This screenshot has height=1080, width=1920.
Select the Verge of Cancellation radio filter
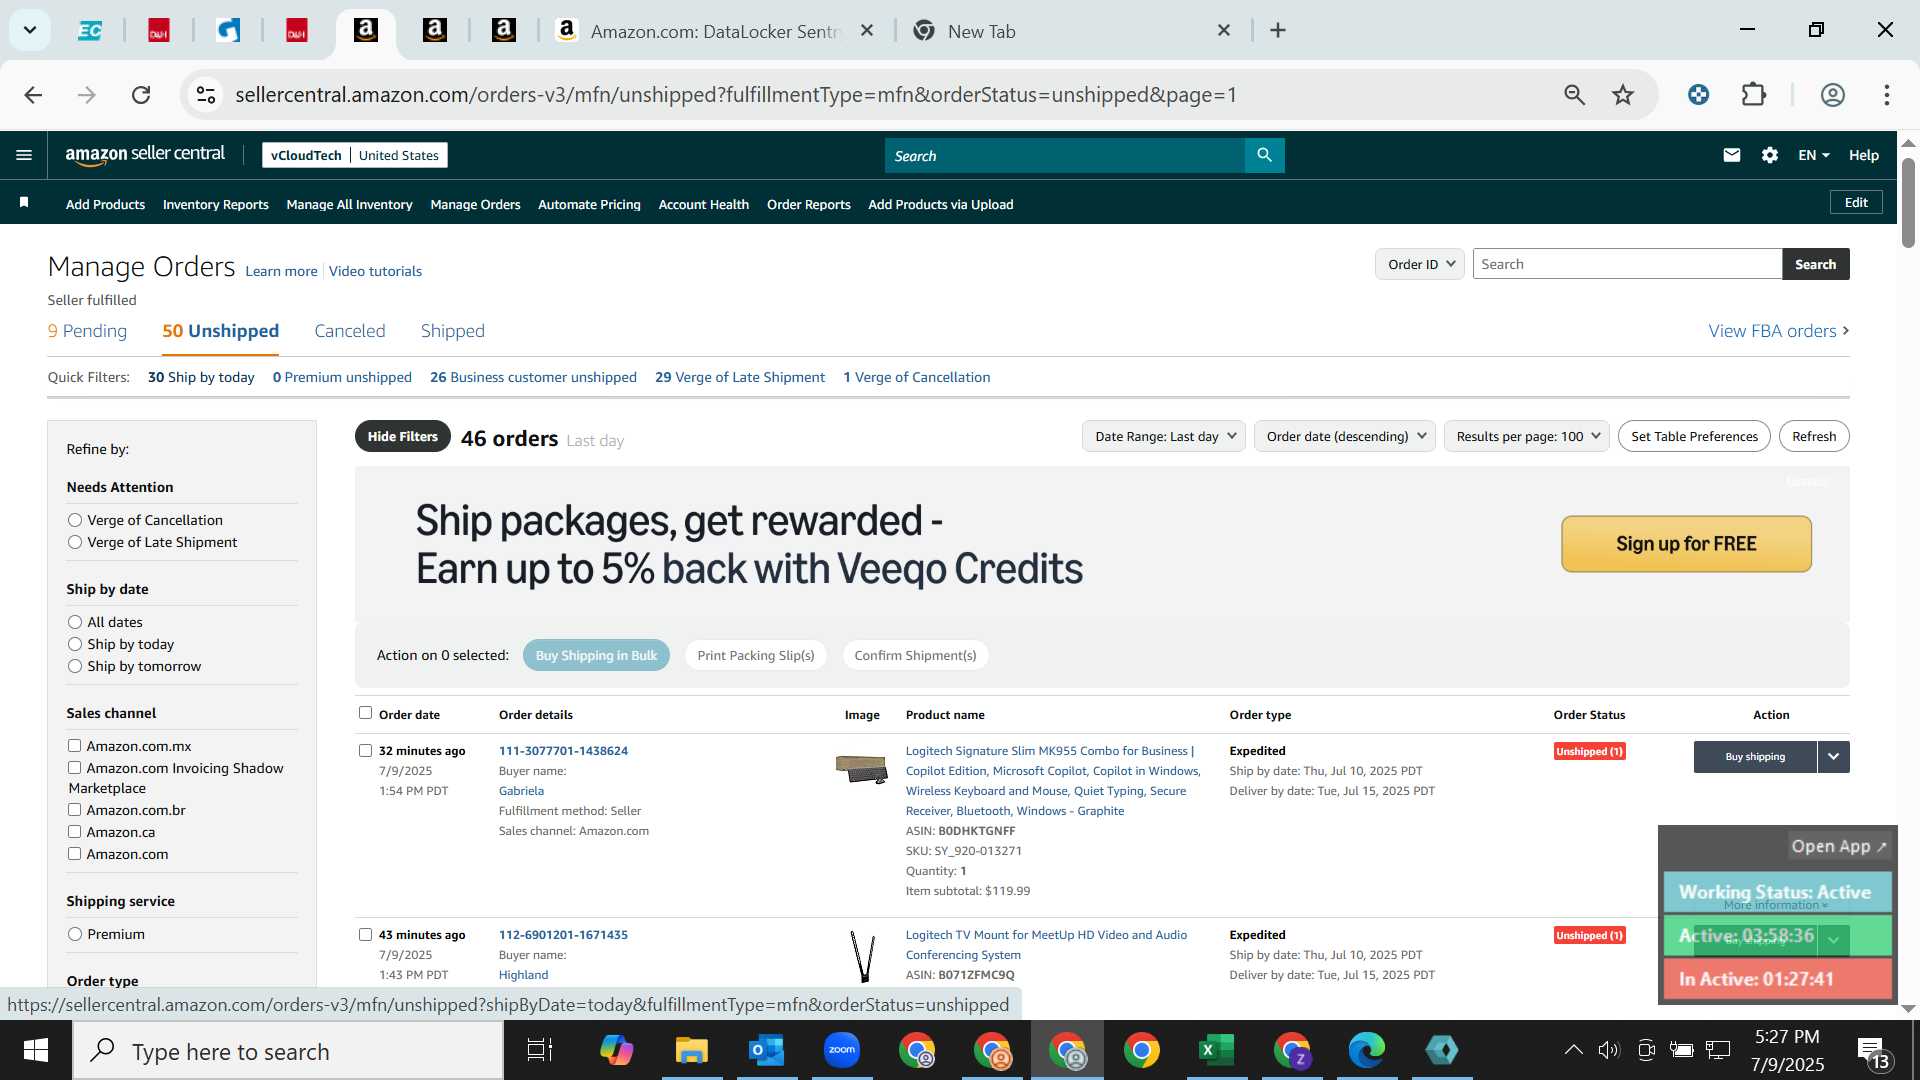(75, 520)
